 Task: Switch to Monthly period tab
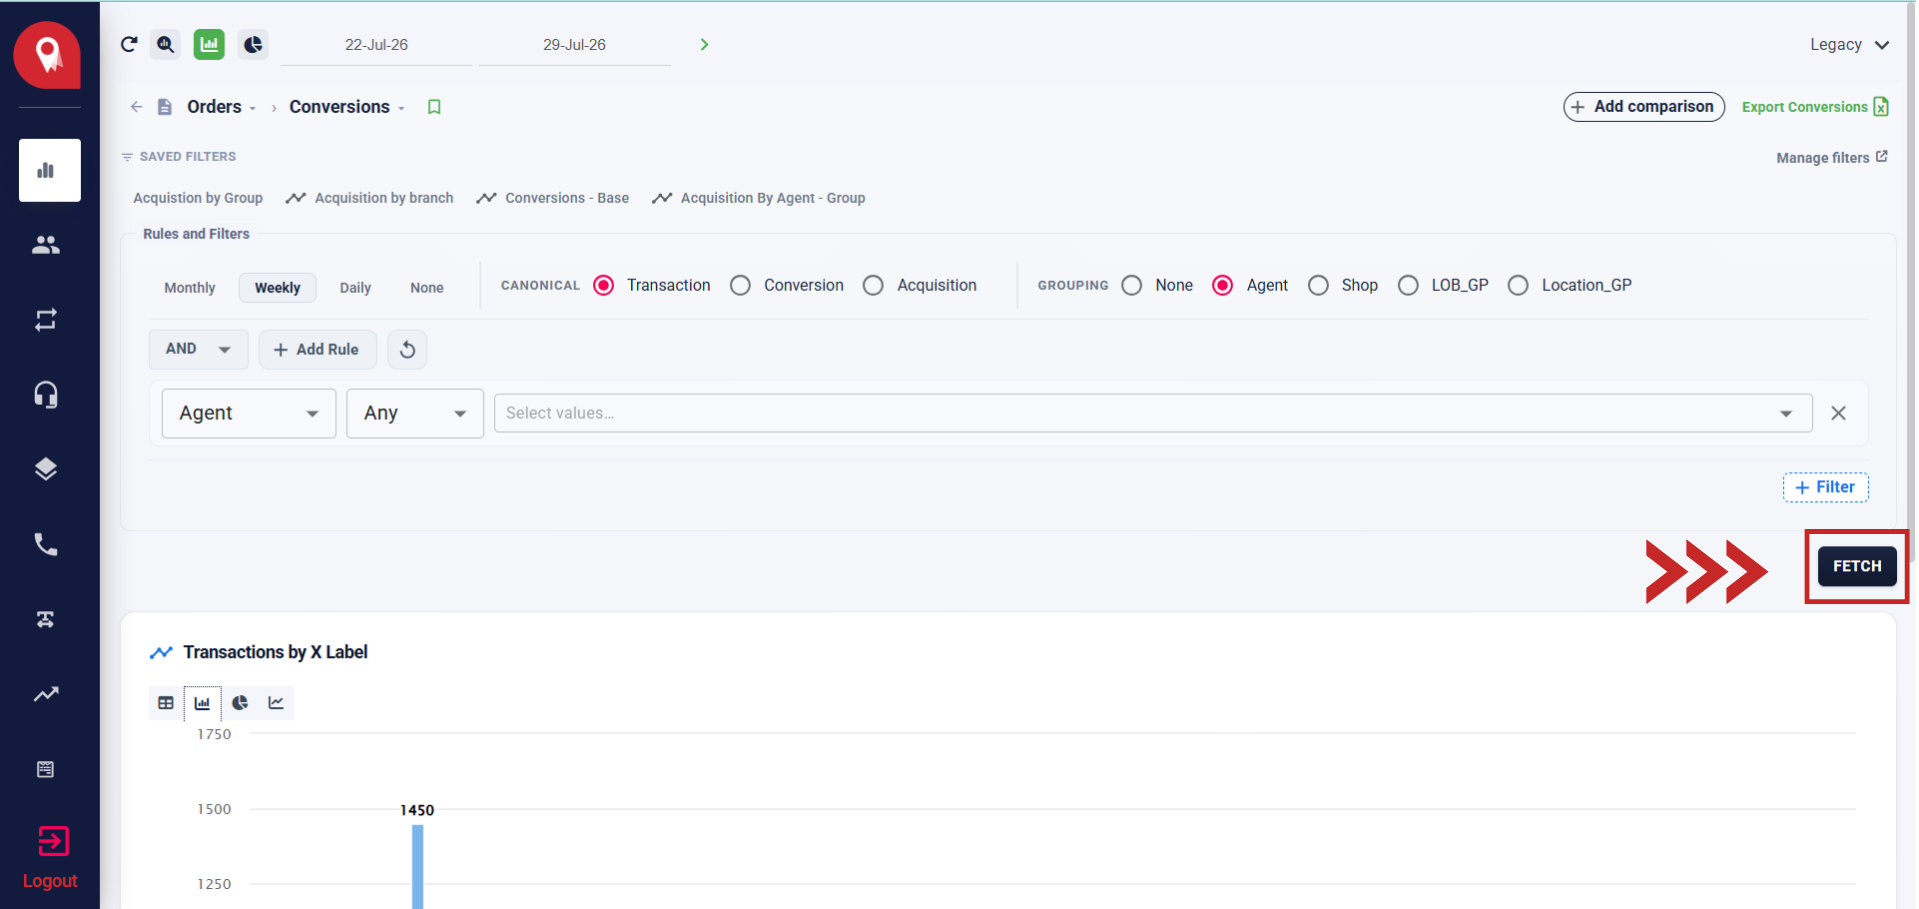189,287
